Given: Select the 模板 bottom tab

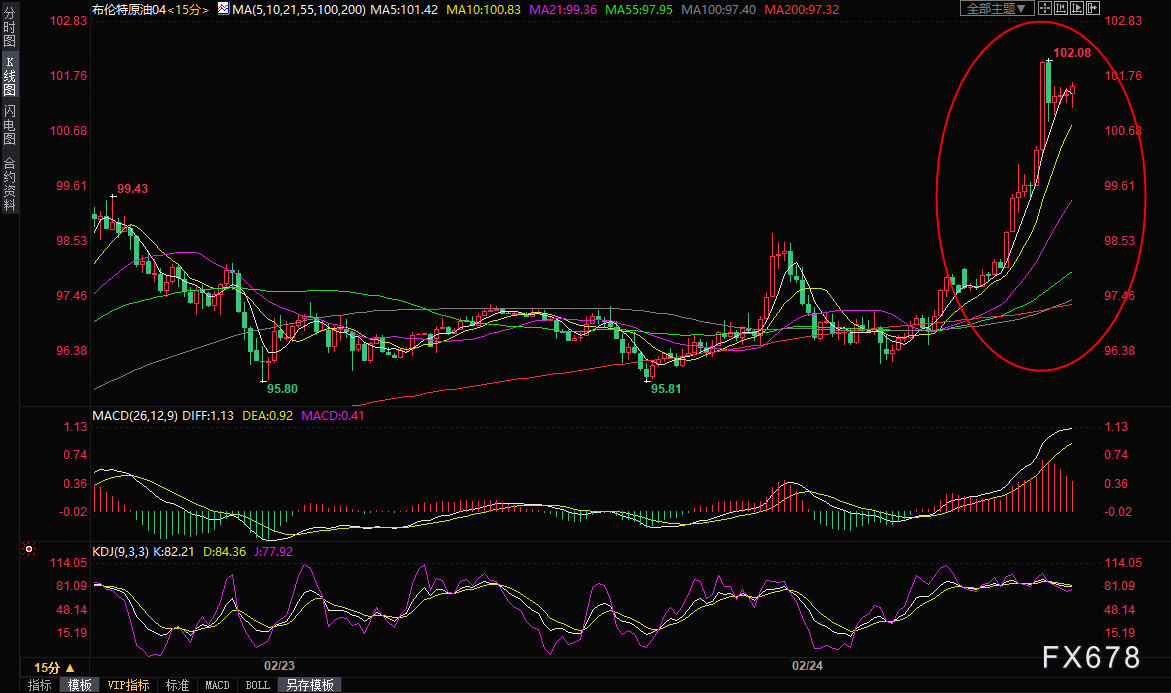Looking at the screenshot, I should tap(79, 685).
